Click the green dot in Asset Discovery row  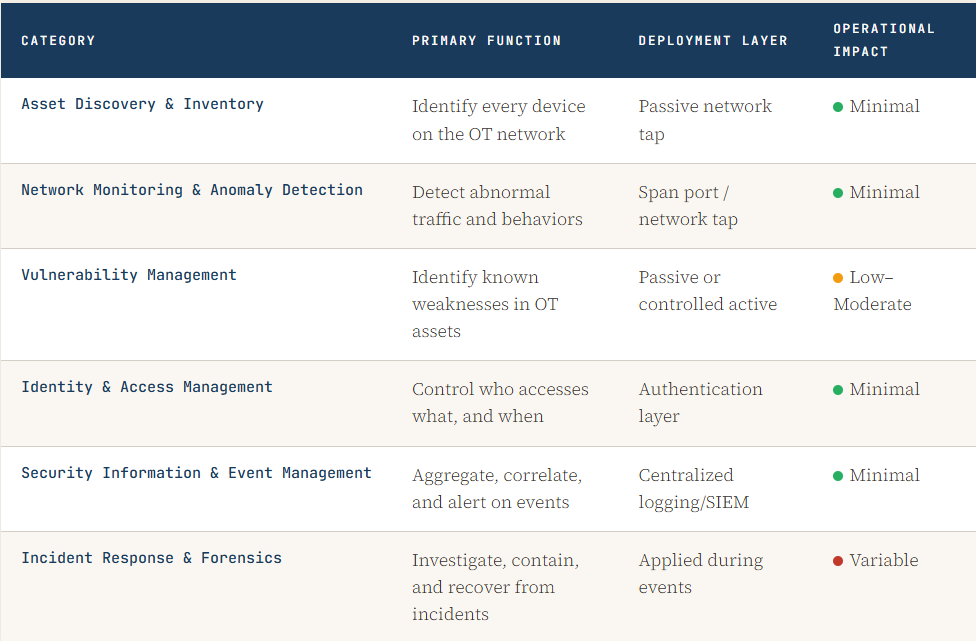point(838,107)
